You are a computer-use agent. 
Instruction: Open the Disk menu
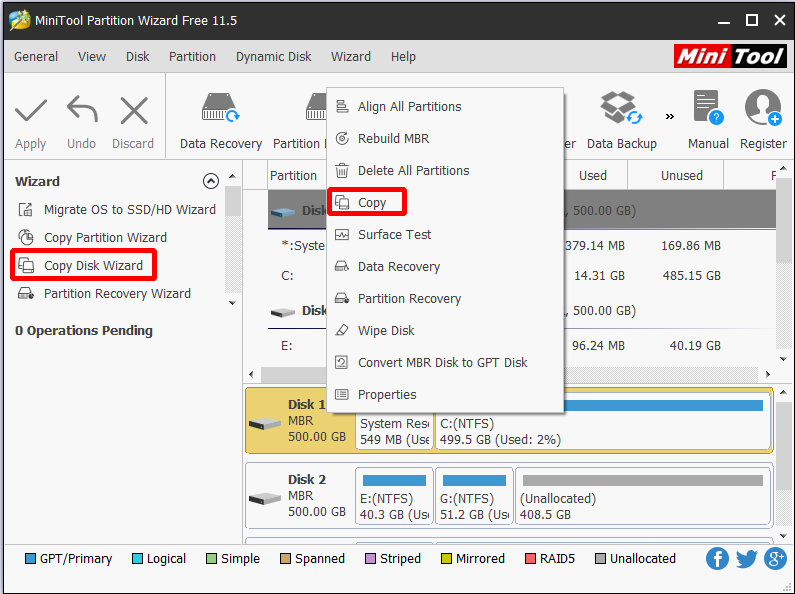click(x=137, y=56)
